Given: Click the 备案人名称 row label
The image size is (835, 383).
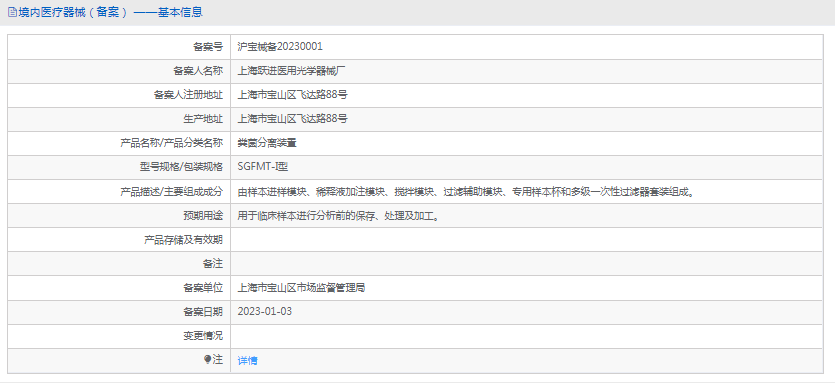Looking at the screenshot, I should tap(198, 71).
